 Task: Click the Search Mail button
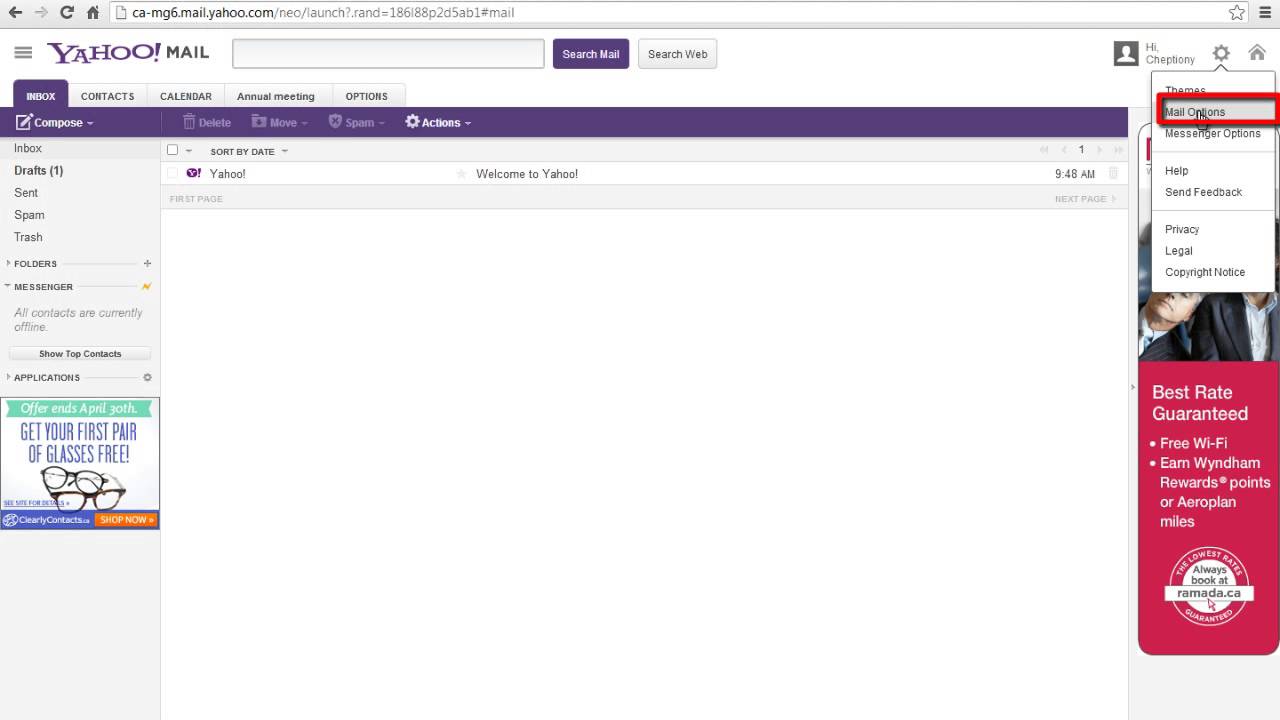(x=590, y=53)
